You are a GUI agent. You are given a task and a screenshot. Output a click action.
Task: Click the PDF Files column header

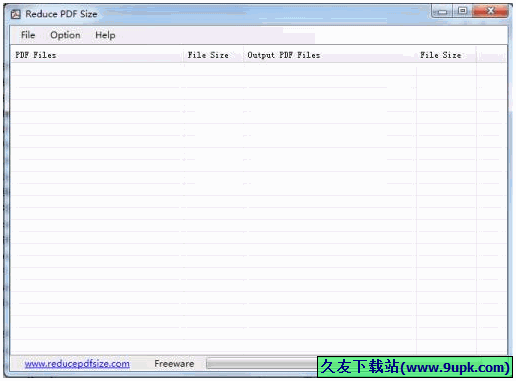(97, 55)
